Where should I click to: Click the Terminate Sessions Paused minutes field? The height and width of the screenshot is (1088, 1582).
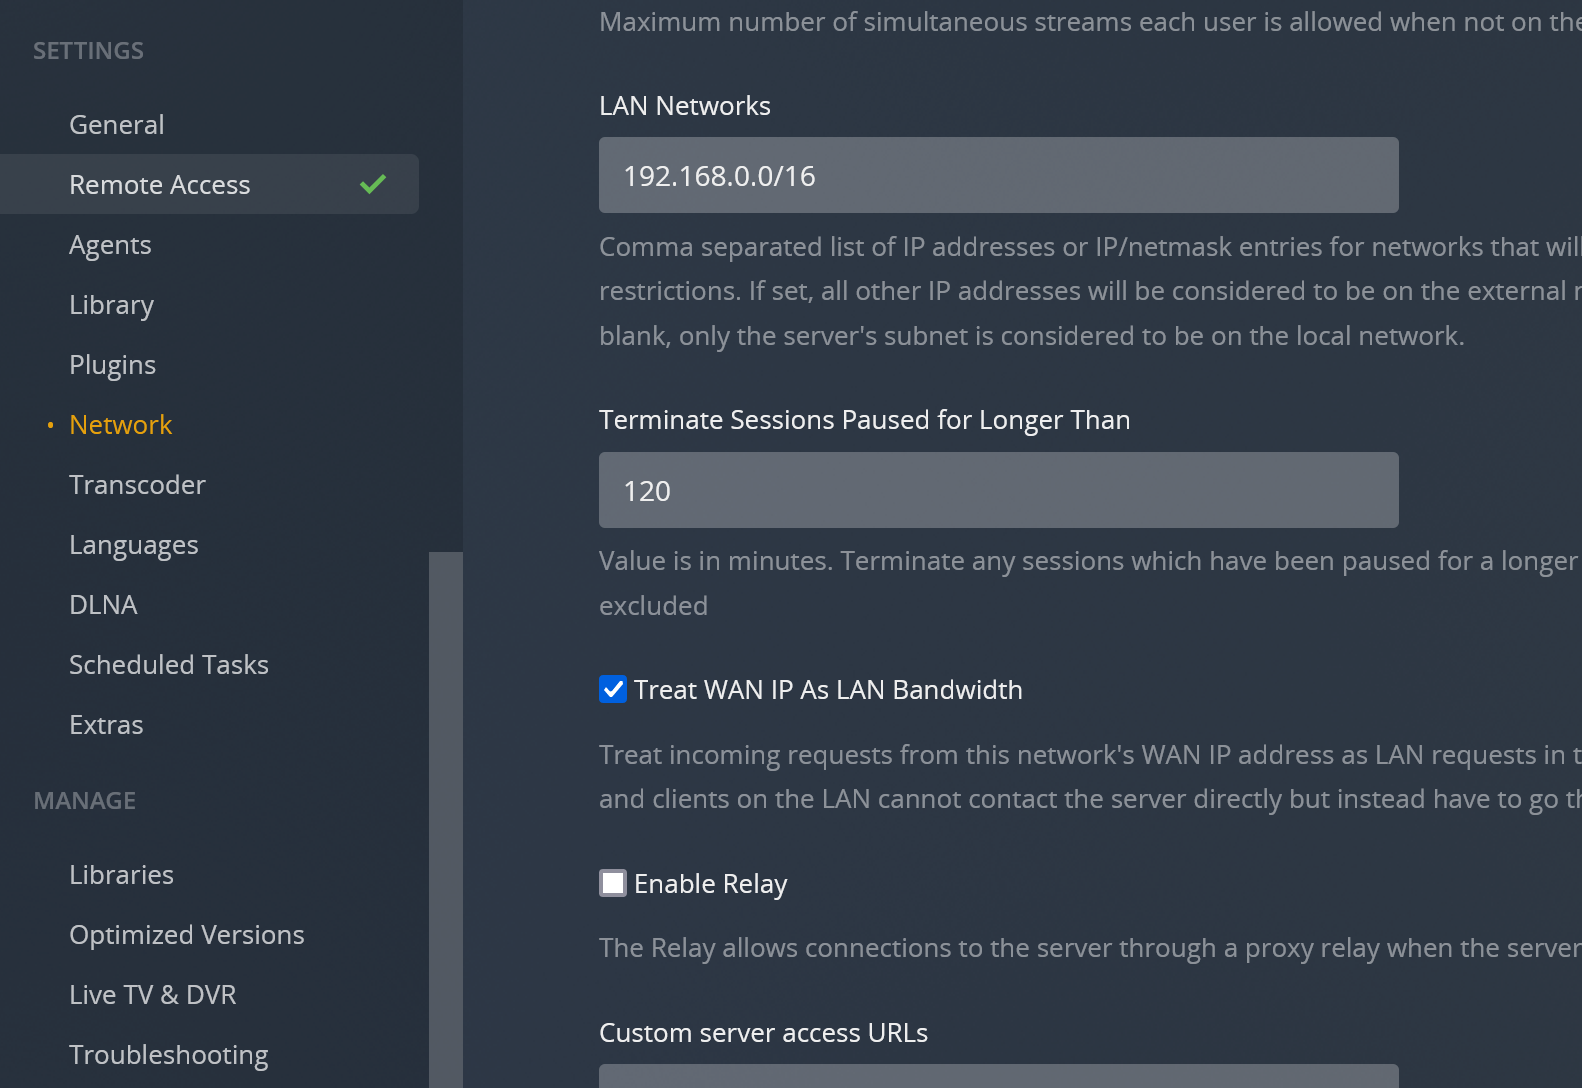click(x=998, y=490)
